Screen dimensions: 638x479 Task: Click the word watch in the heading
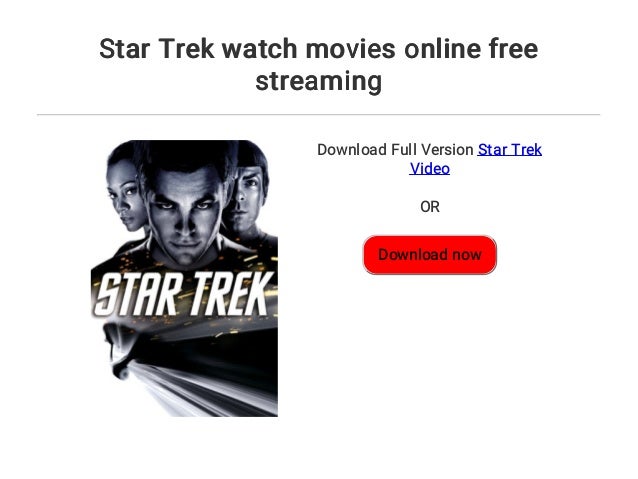coord(260,49)
